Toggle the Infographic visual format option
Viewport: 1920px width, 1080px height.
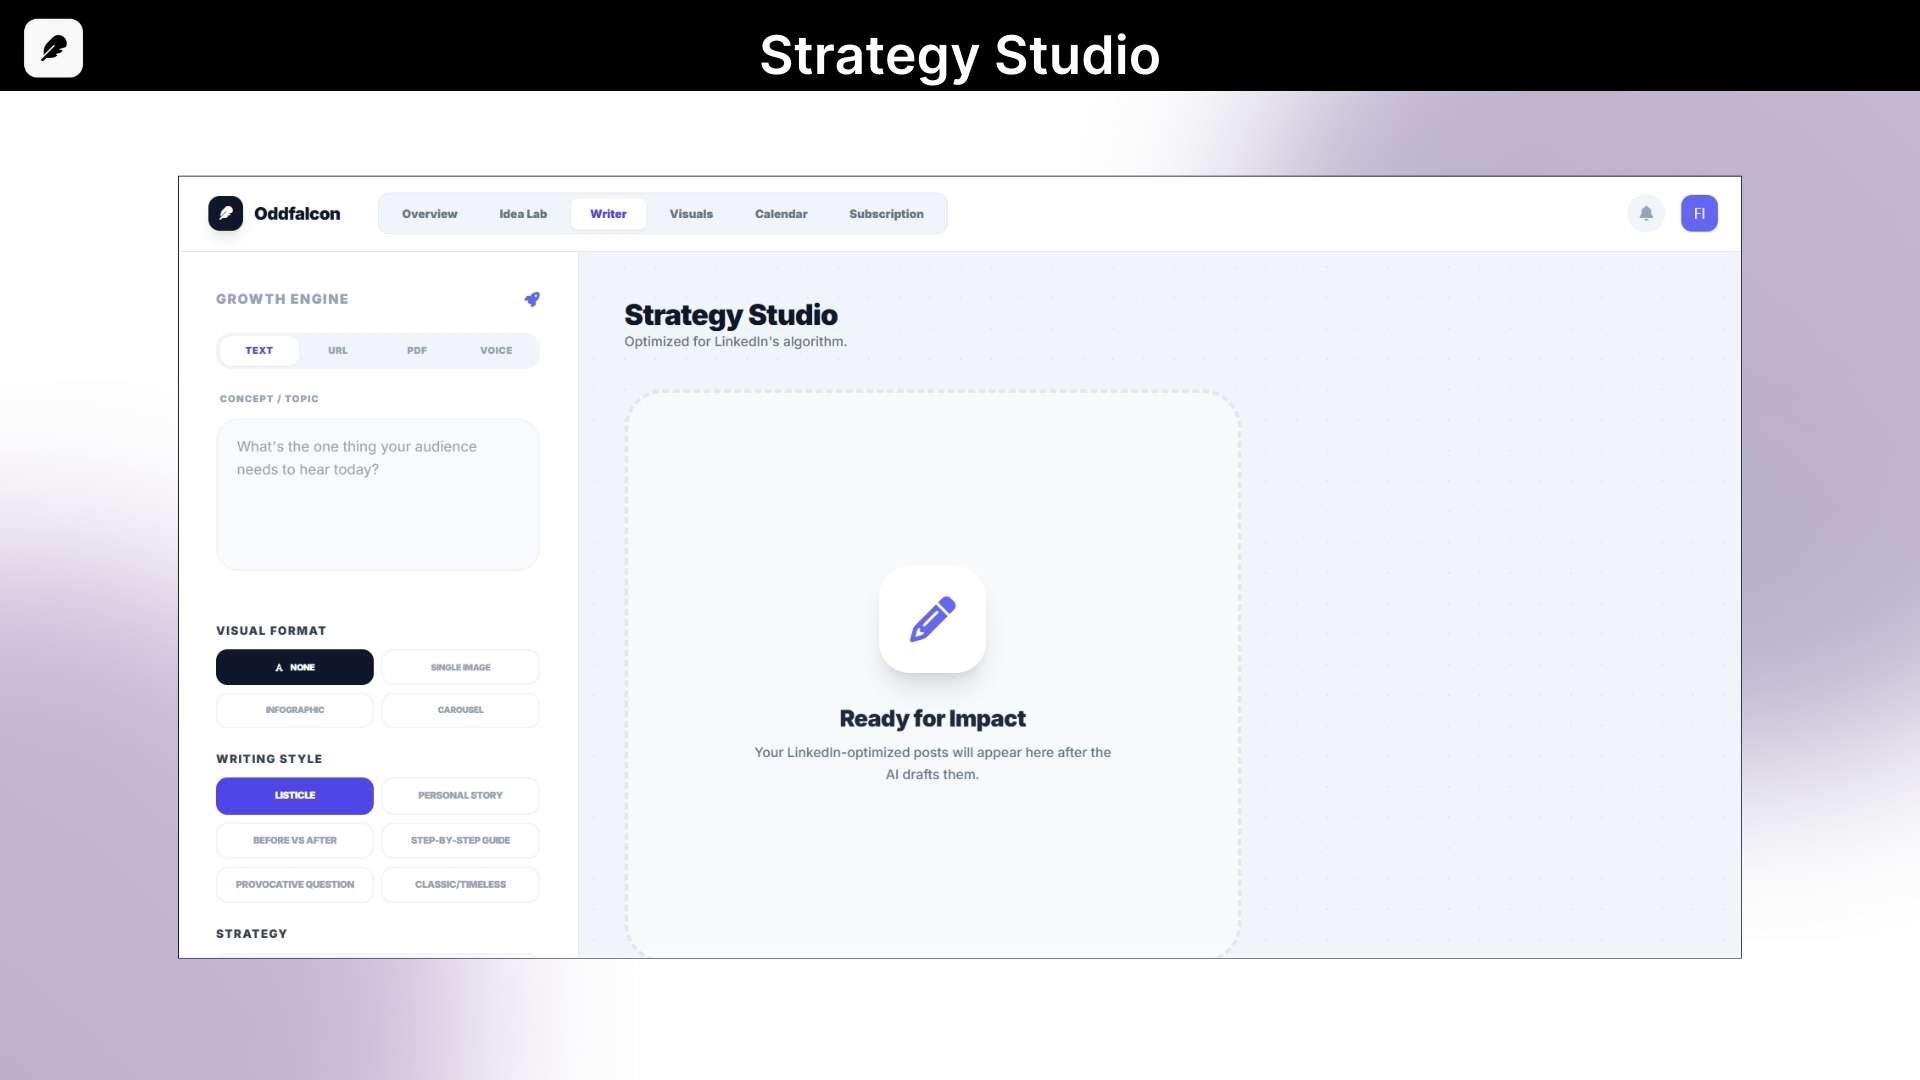point(294,710)
